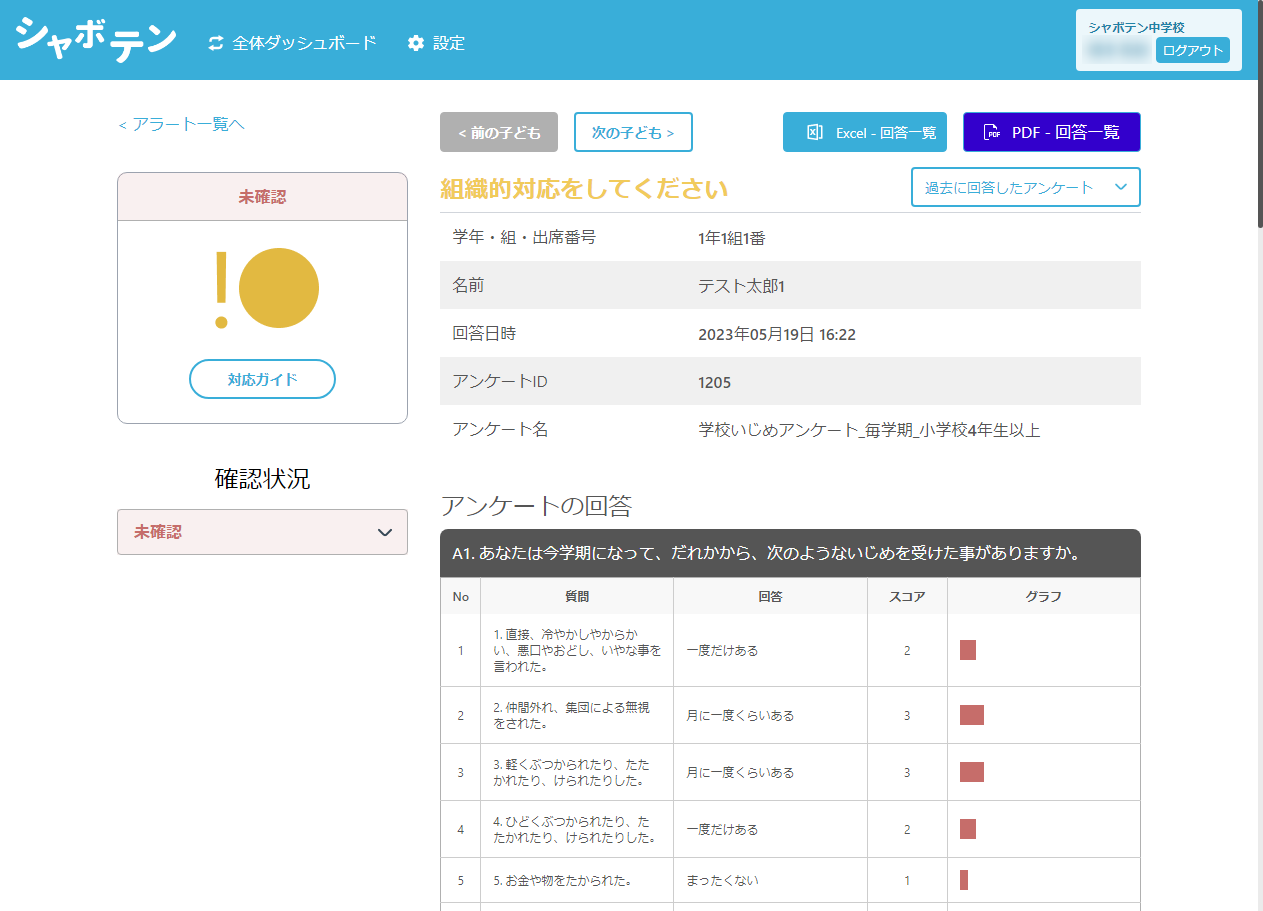Click the A1 question header bar

tap(790, 553)
